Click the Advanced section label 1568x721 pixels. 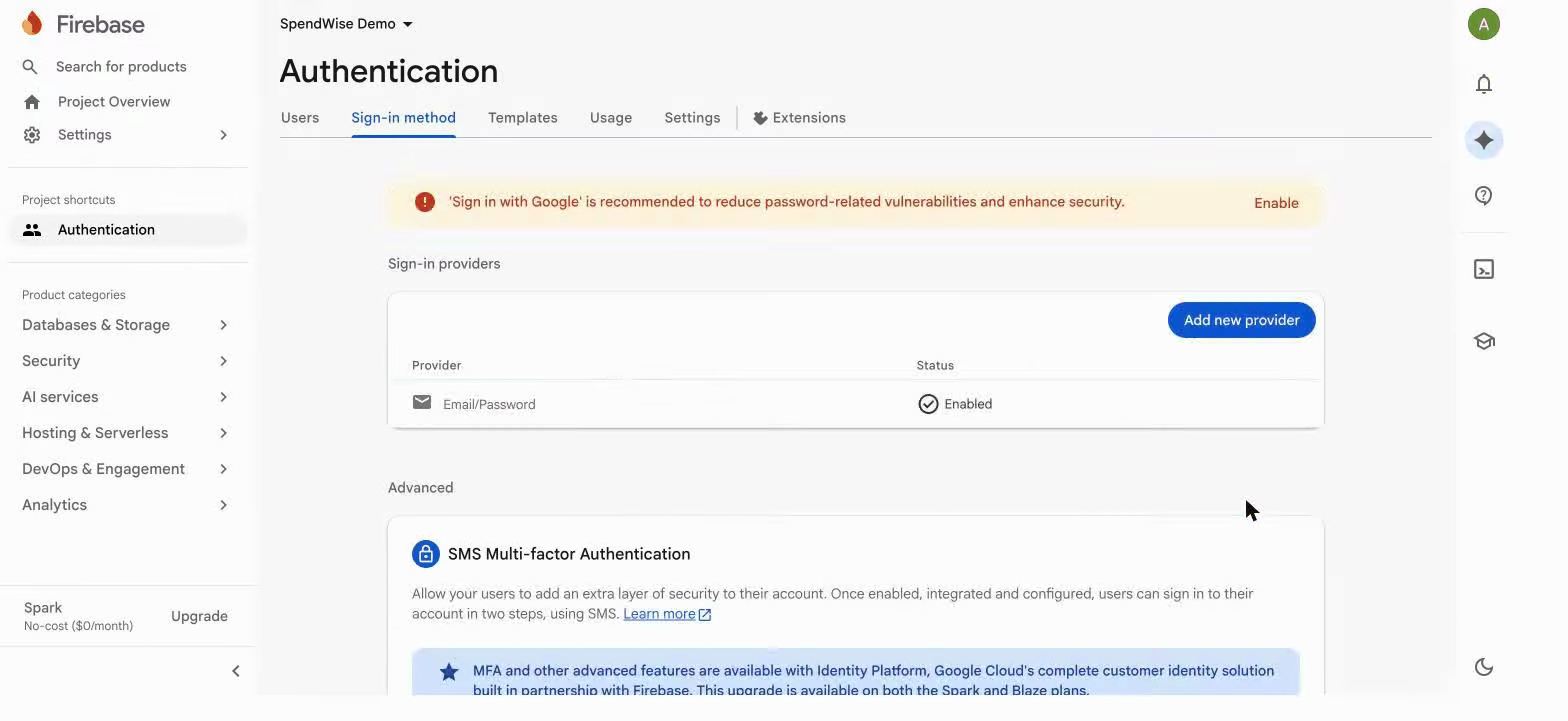pyautogui.click(x=420, y=488)
